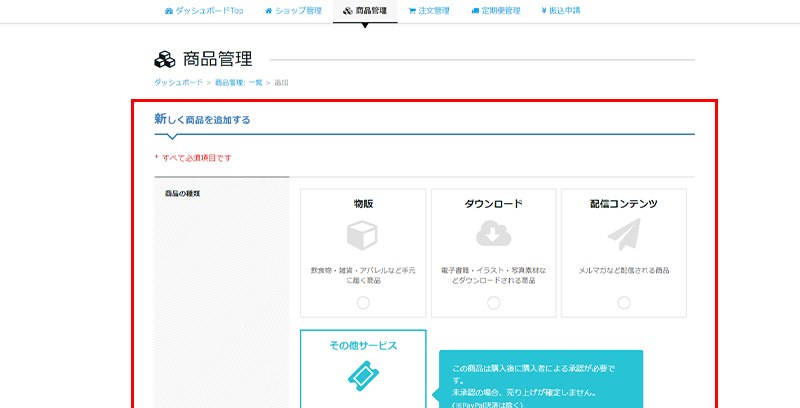Click the cubes icon beside 商品管理 page heading

[x=165, y=59]
